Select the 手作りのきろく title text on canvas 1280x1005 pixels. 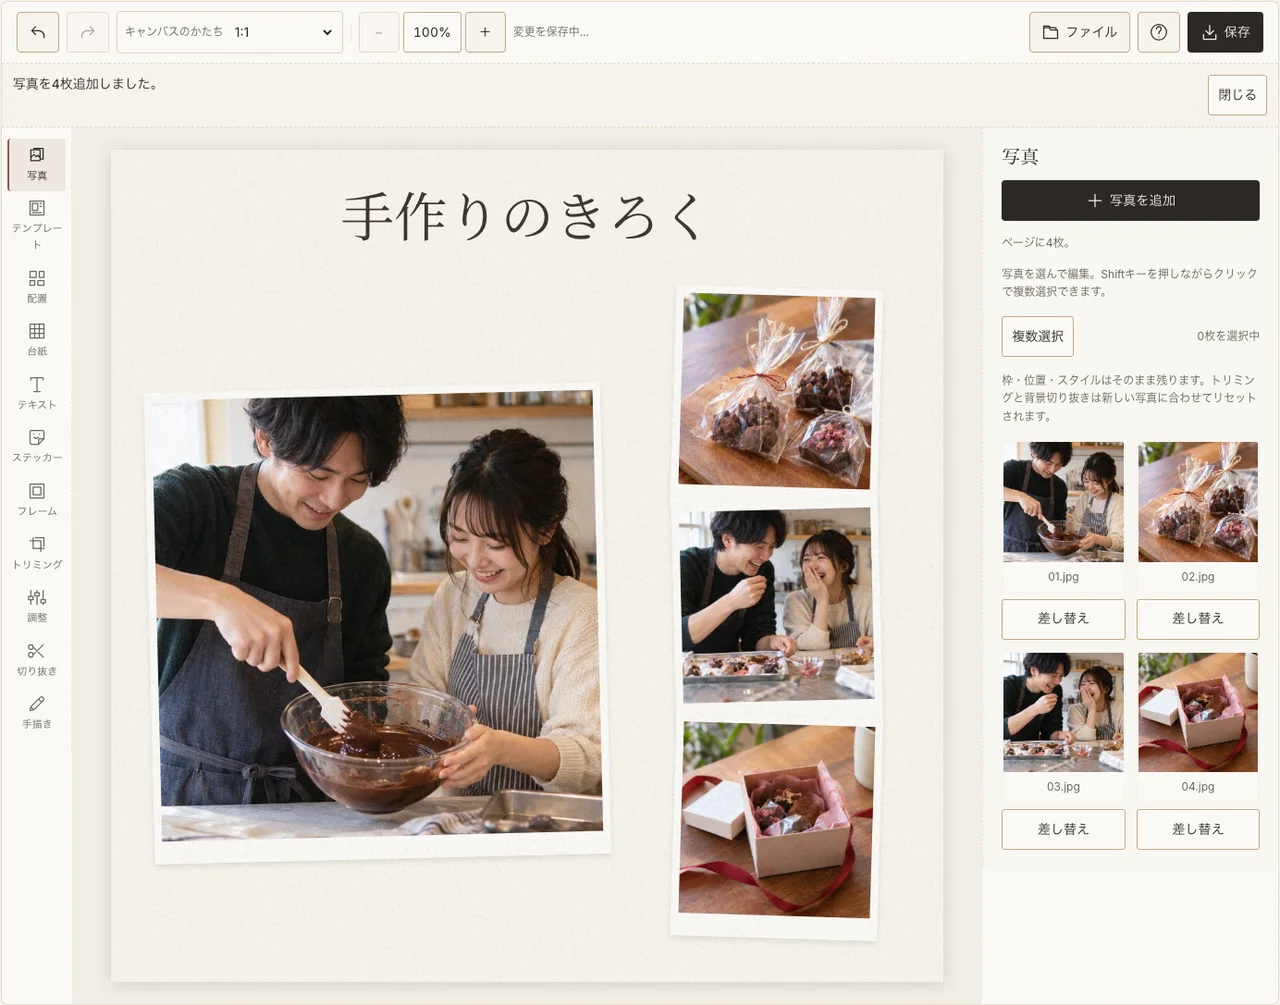click(x=525, y=217)
